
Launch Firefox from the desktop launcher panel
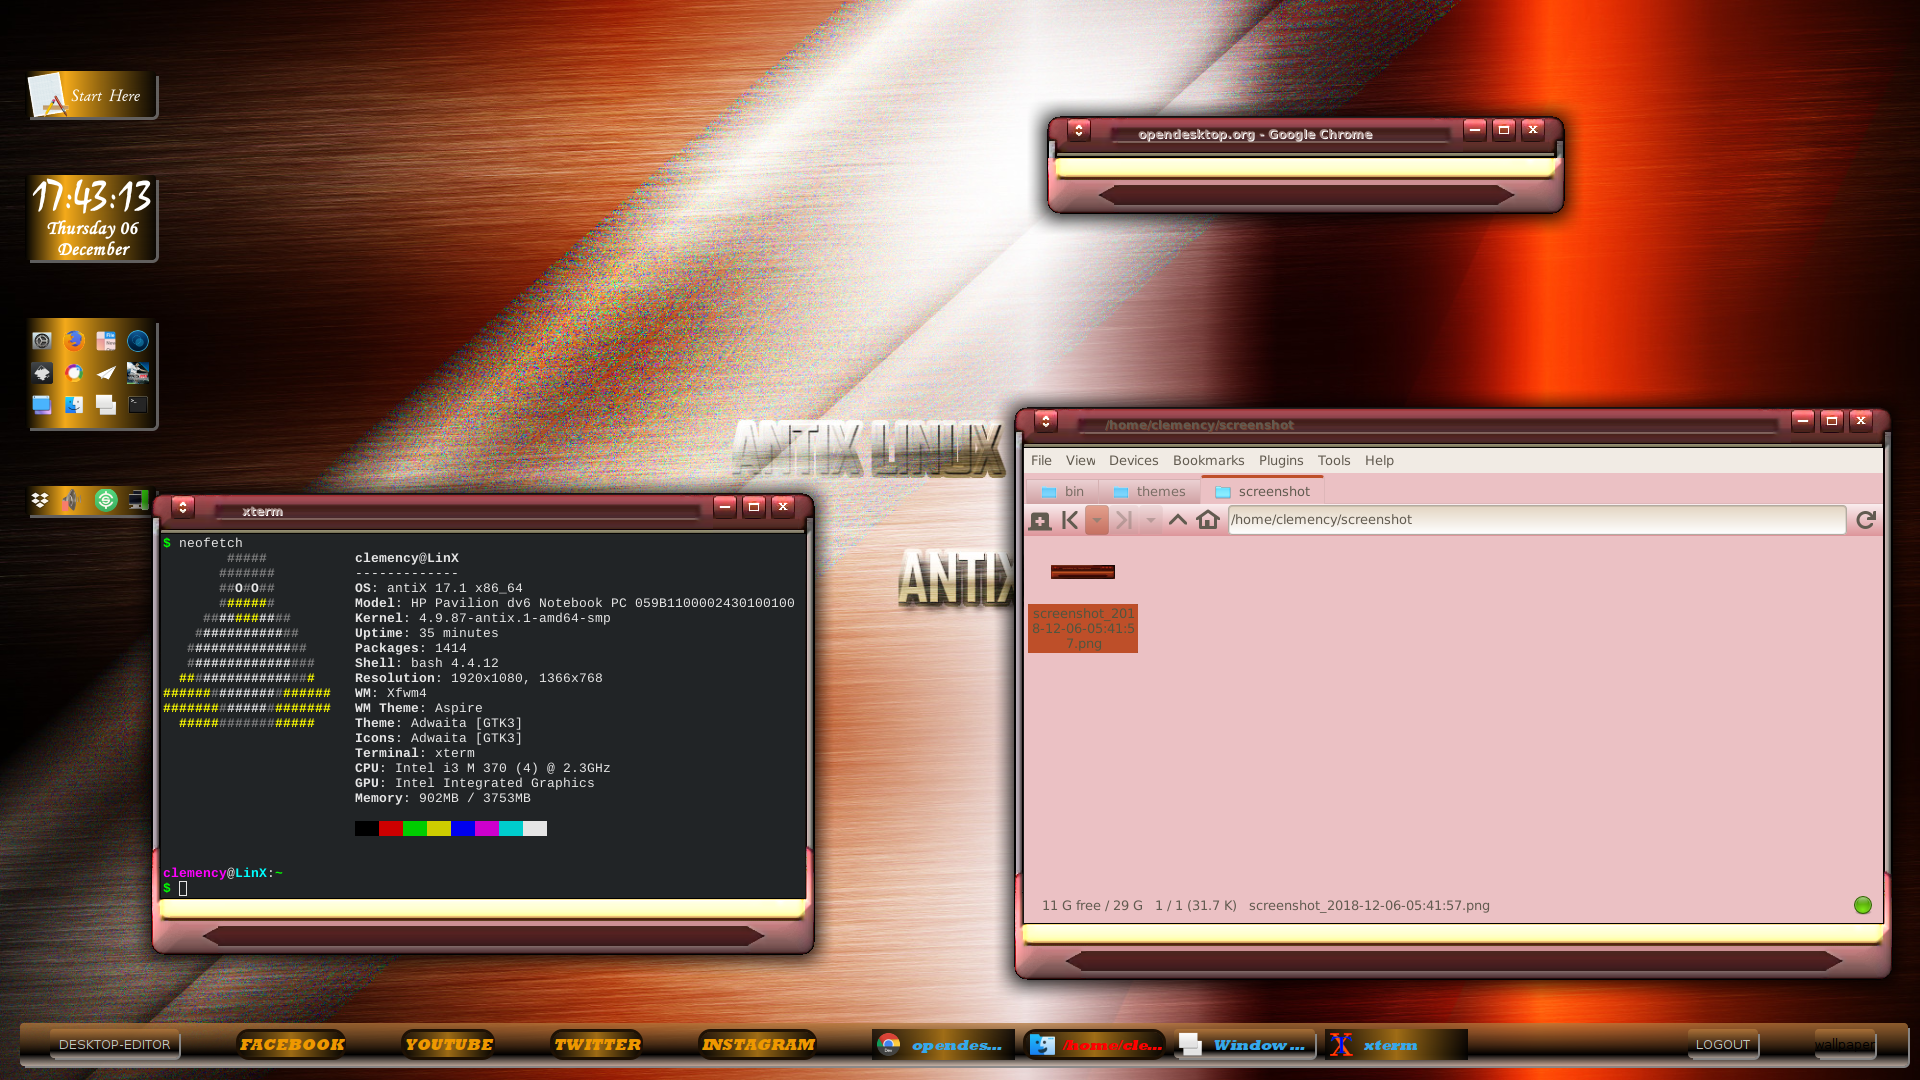click(73, 341)
